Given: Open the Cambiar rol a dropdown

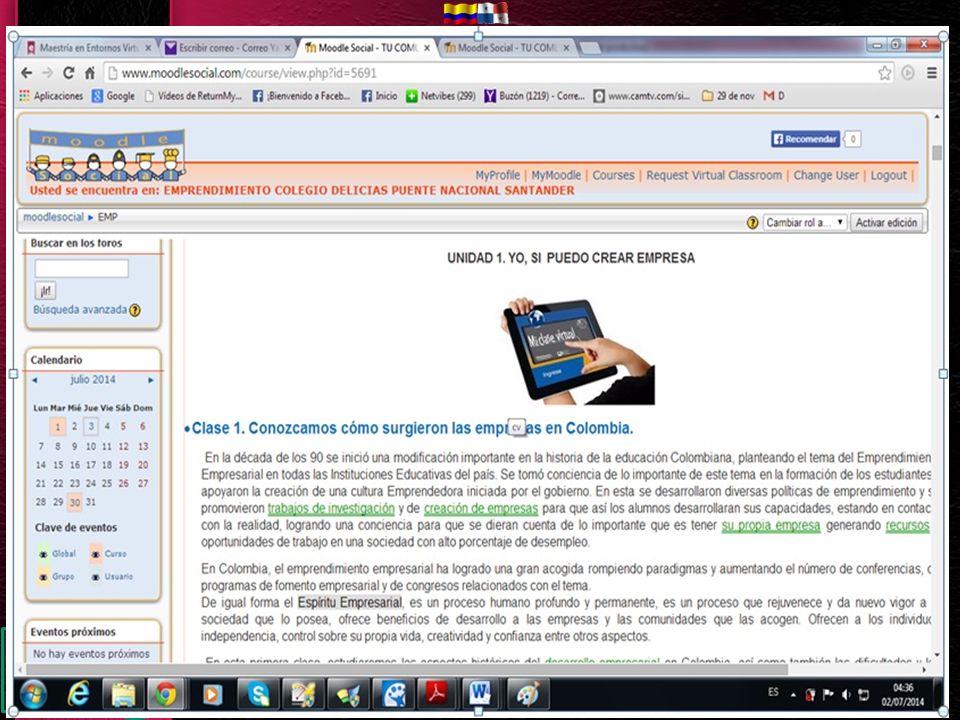Looking at the screenshot, I should click(x=805, y=222).
